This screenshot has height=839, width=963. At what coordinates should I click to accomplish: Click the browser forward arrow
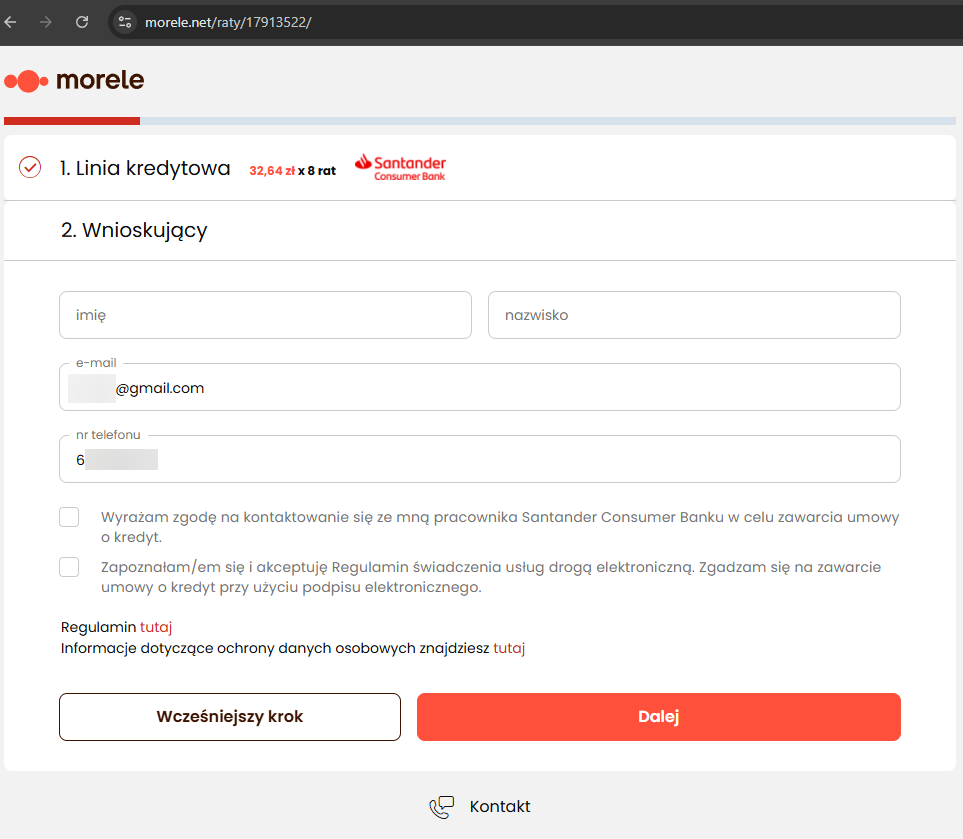click(46, 22)
